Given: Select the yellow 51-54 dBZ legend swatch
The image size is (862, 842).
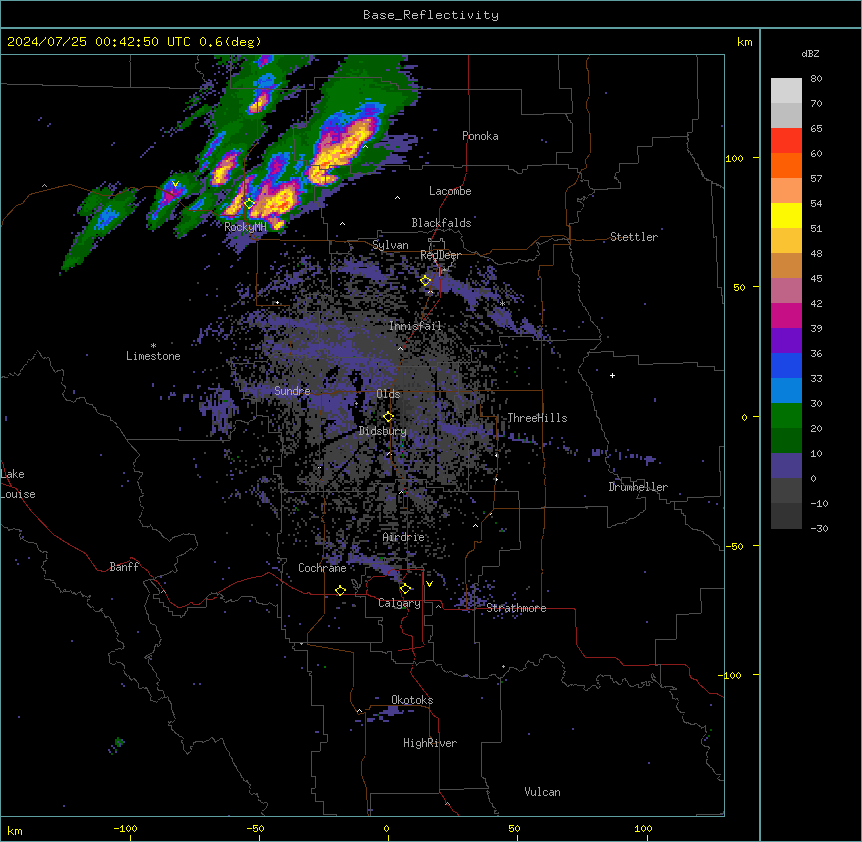Looking at the screenshot, I should click(786, 215).
